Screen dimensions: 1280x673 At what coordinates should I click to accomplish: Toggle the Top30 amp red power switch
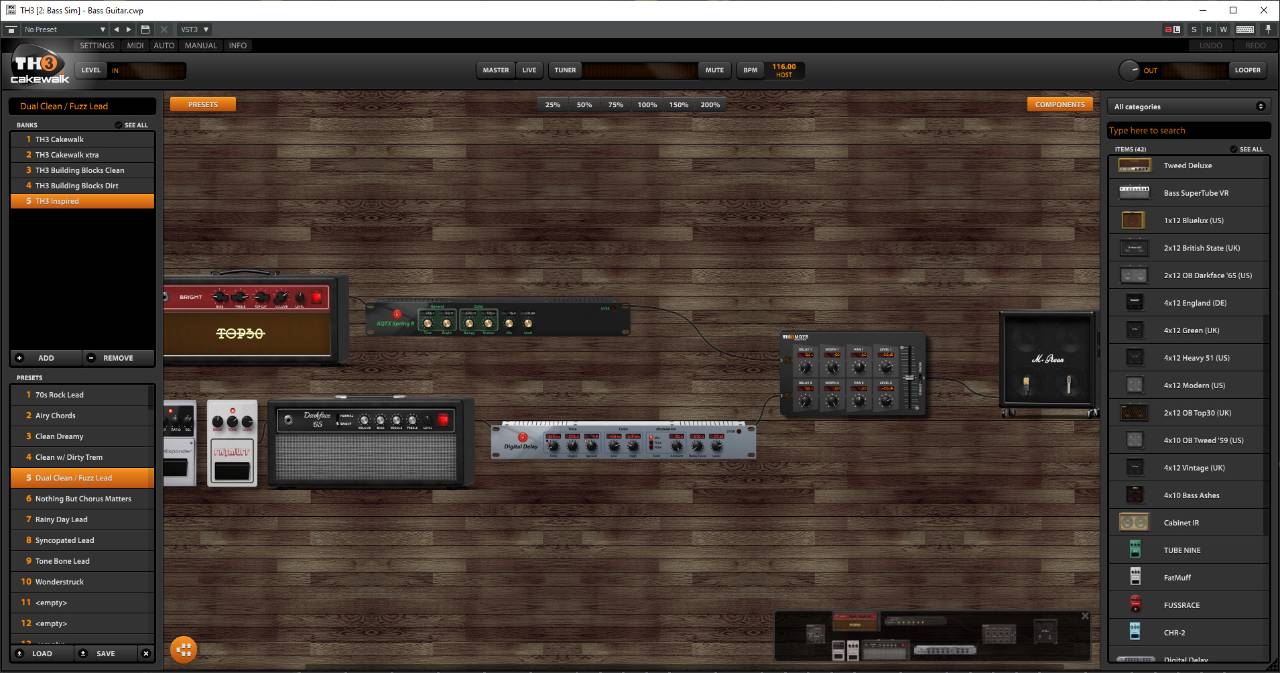[x=317, y=297]
